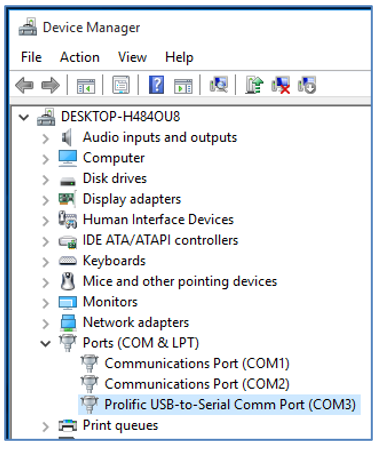The width and height of the screenshot is (378, 449).
Task: Click the show/hide console tree icon
Action: point(86,86)
